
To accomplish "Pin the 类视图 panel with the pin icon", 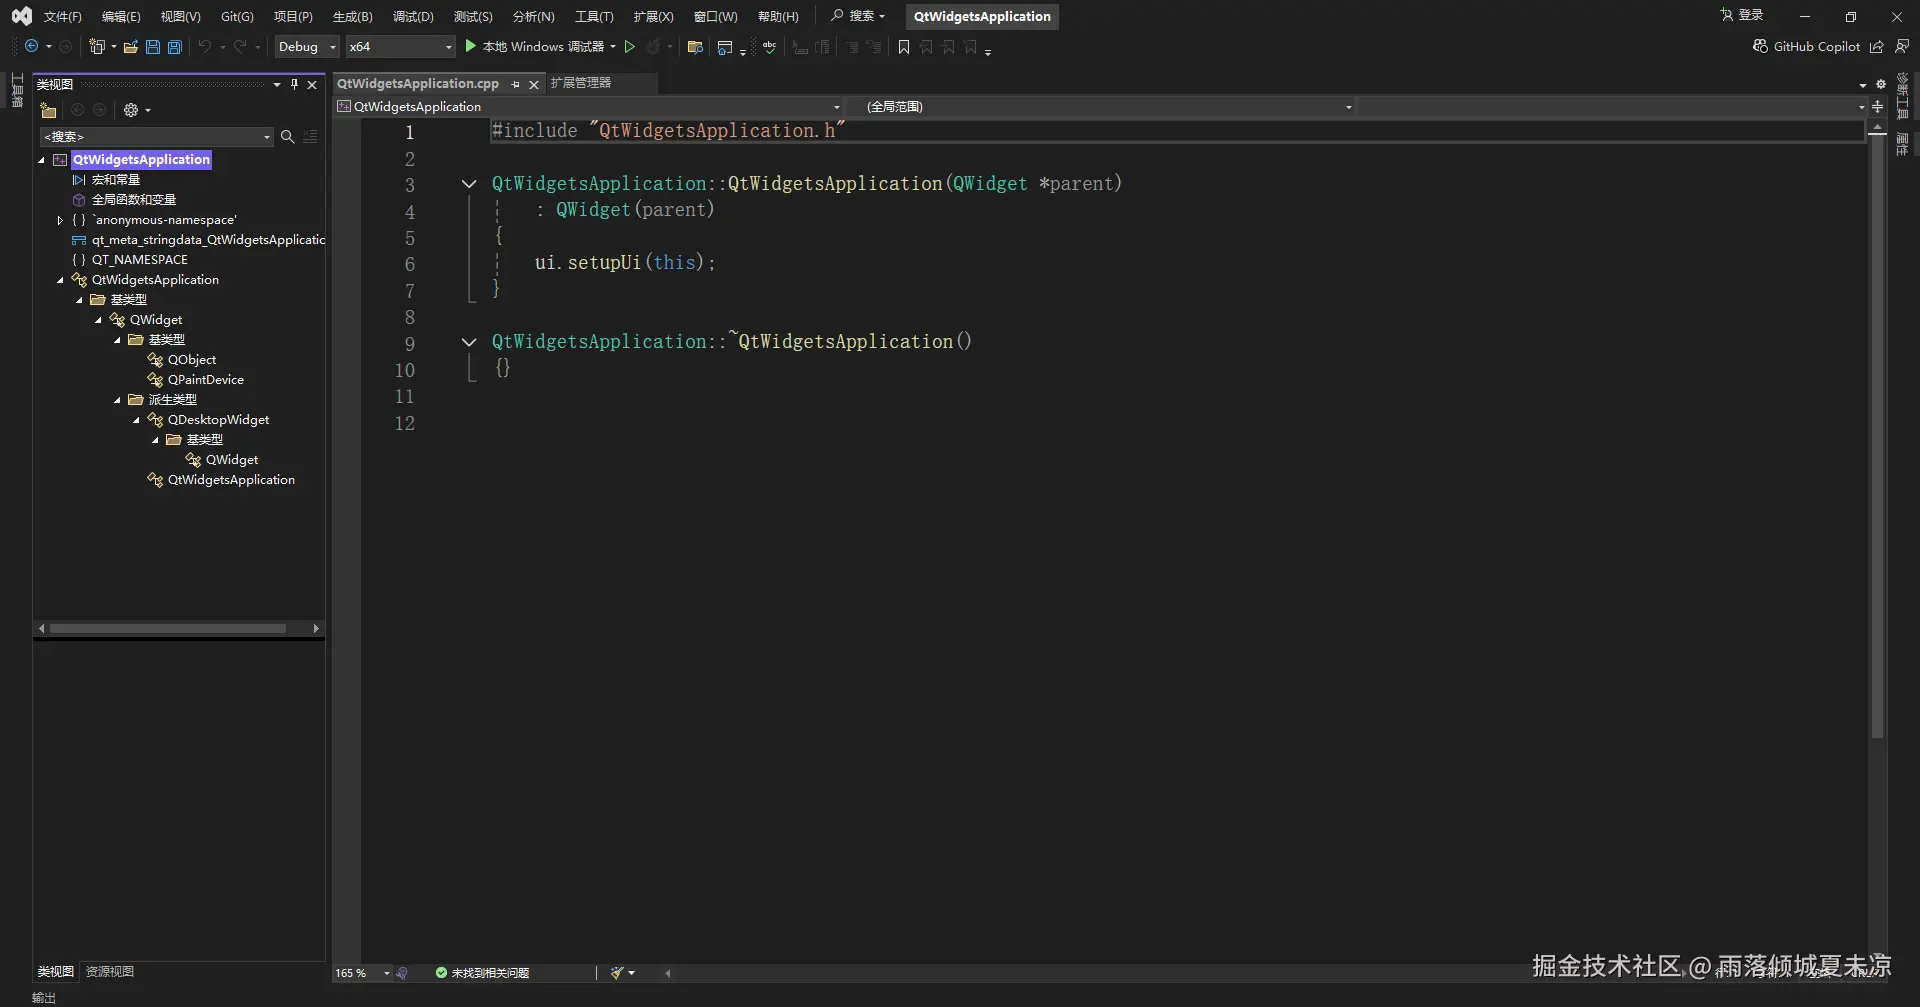I will pyautogui.click(x=294, y=85).
